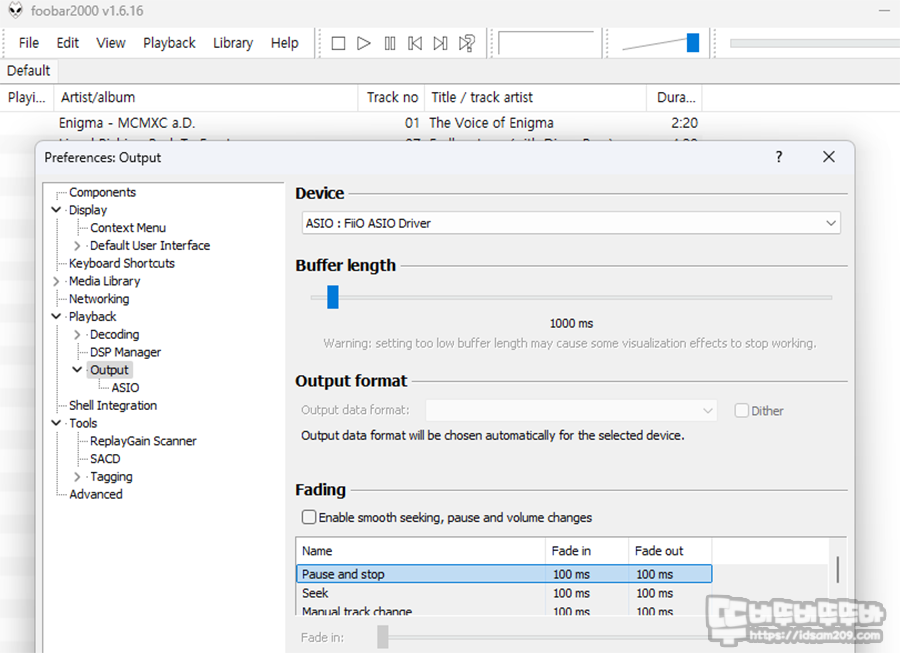
Task: Open Networking preferences page
Action: tap(99, 299)
